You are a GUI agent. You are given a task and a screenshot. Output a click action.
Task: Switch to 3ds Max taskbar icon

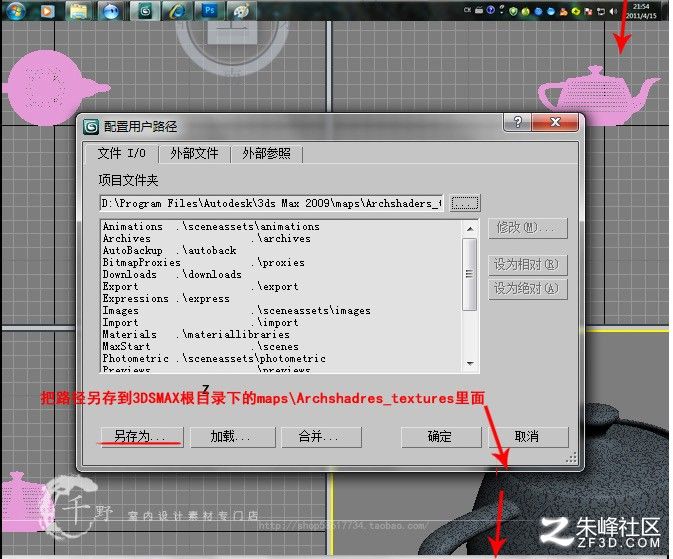145,11
